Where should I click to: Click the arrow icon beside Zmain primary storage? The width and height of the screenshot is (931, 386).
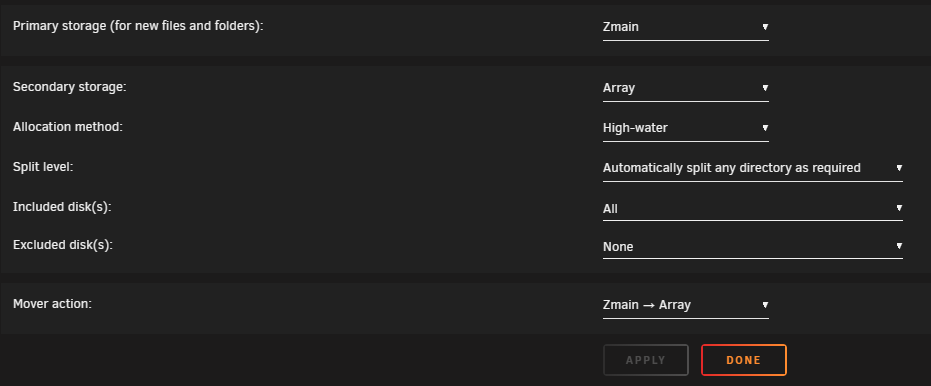[765, 27]
